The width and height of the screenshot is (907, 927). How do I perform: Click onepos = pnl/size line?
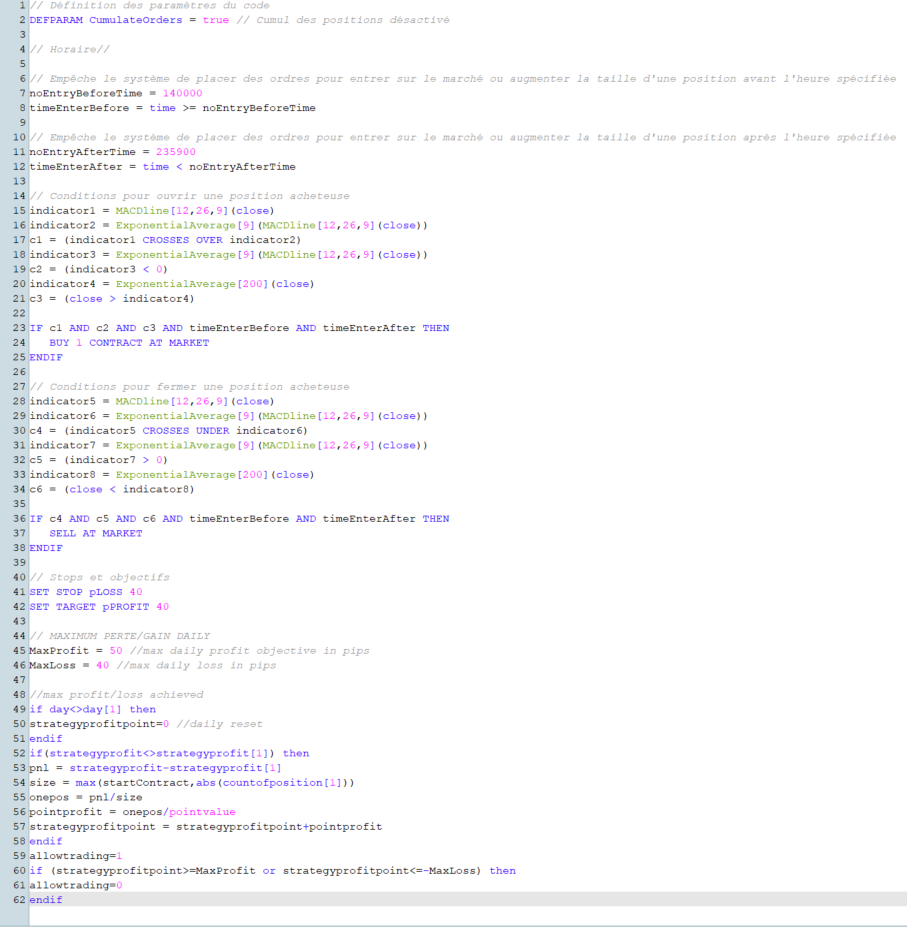(86, 798)
